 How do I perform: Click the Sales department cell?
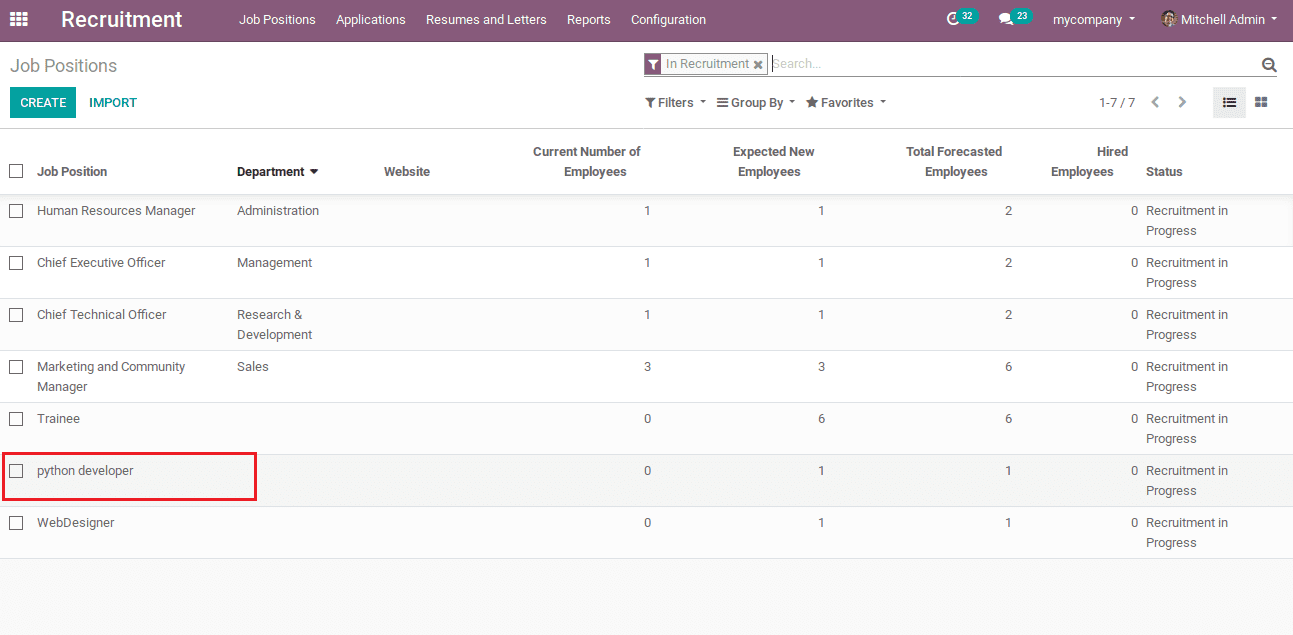click(253, 367)
